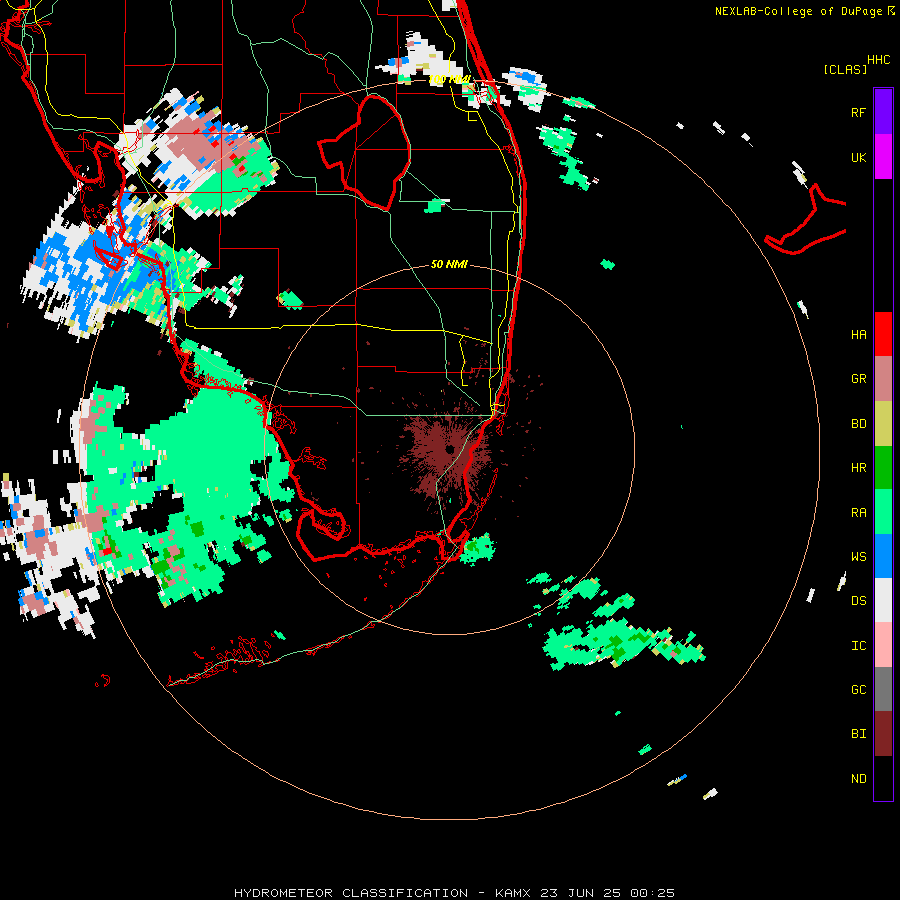This screenshot has height=900, width=900.
Task: Click the [CLAS] units label
Action: pyautogui.click(x=845, y=70)
